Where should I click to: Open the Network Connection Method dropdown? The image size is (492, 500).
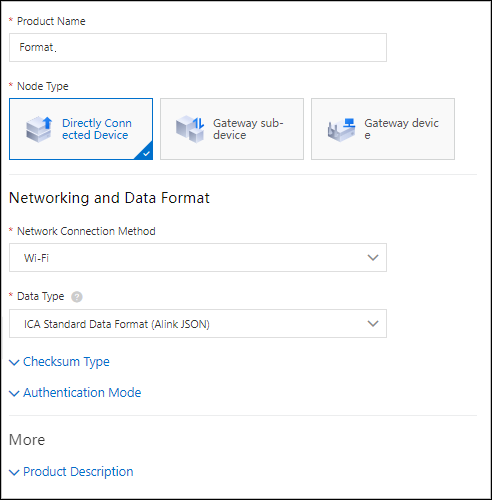click(198, 258)
